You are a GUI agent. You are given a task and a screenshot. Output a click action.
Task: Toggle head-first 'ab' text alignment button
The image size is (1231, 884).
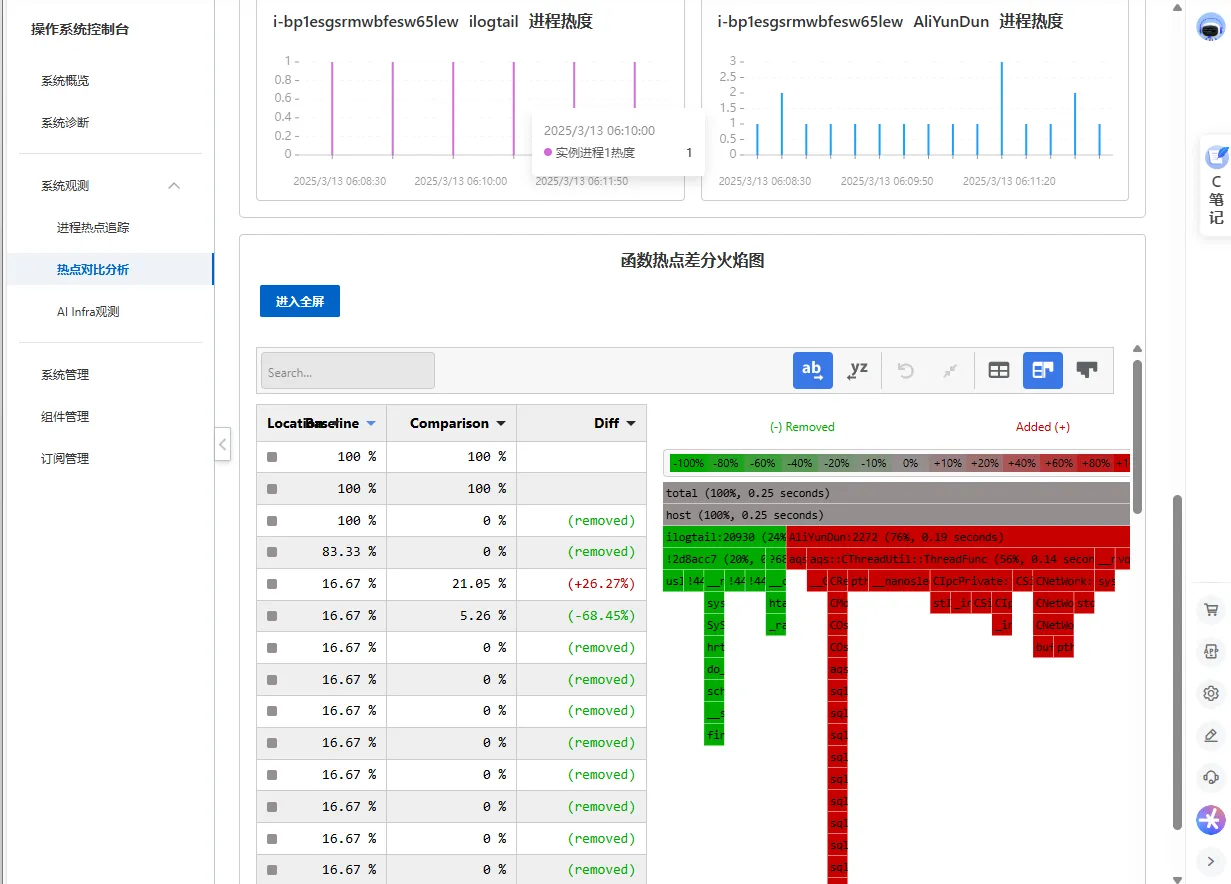tap(812, 370)
